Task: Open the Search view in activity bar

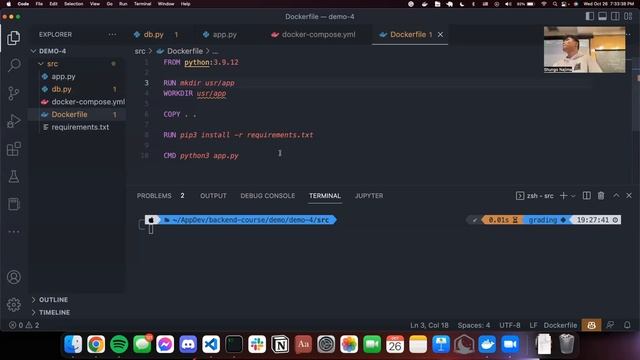Action: pyautogui.click(x=14, y=65)
